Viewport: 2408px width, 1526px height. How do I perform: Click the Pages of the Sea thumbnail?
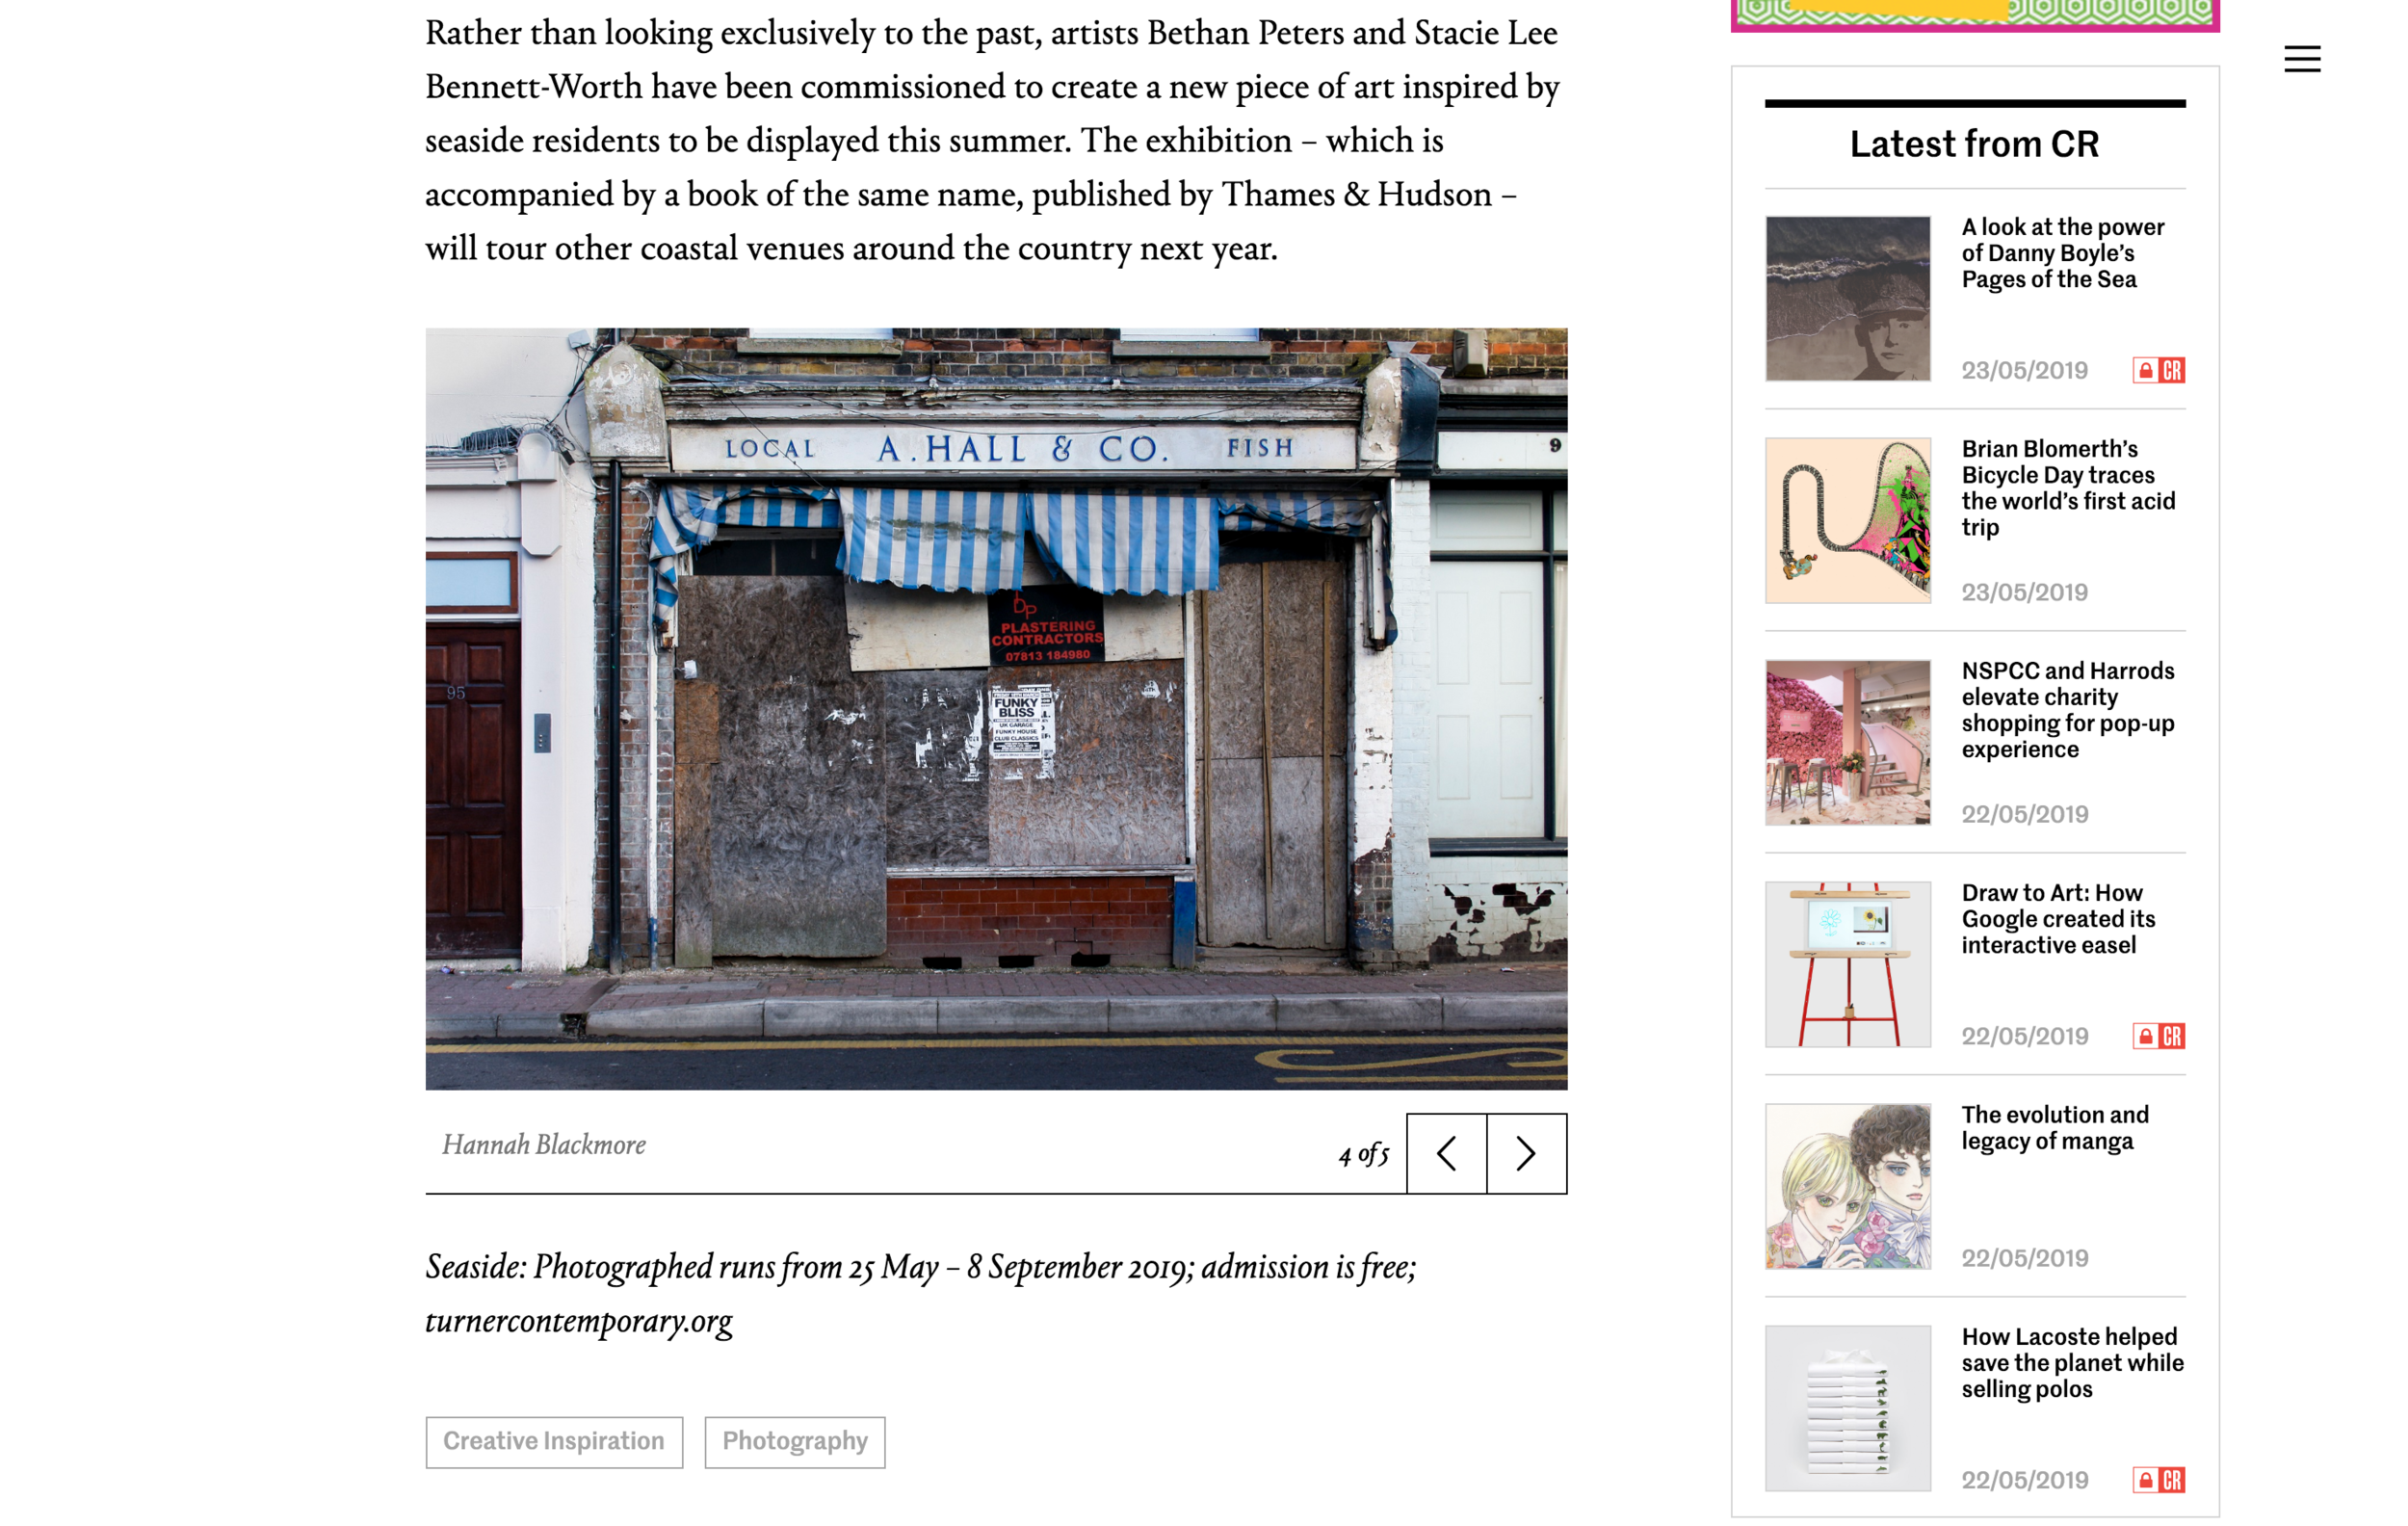click(1848, 298)
